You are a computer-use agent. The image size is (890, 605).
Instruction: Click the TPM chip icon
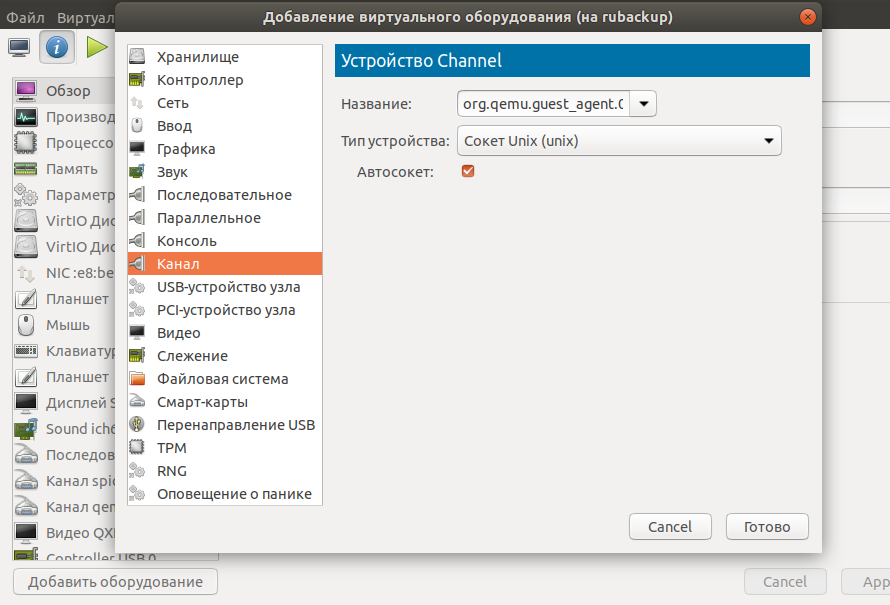[x=138, y=448]
